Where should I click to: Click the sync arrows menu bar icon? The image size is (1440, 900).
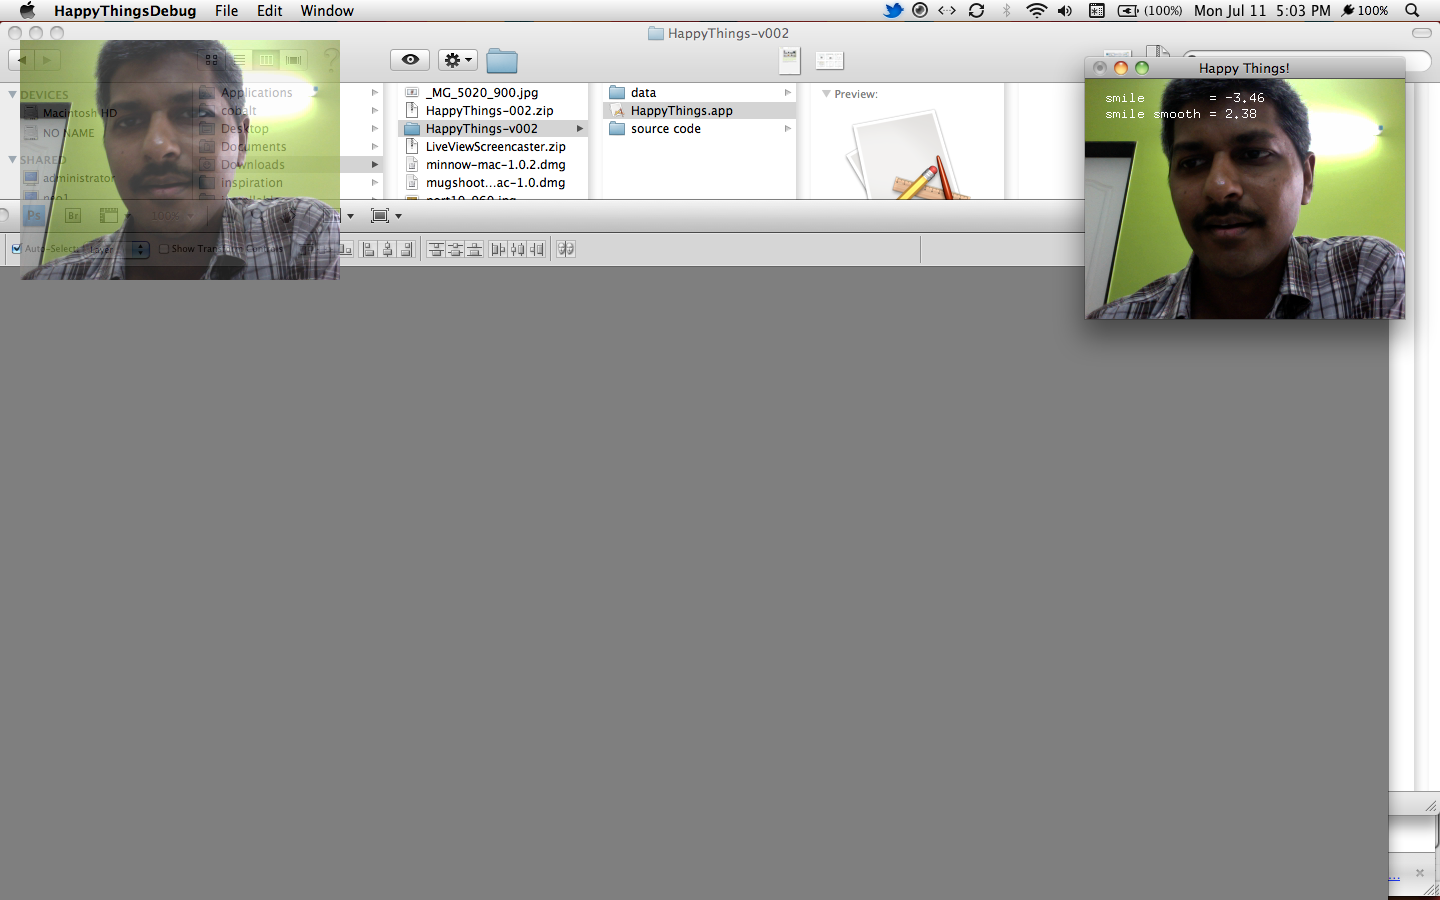click(977, 11)
